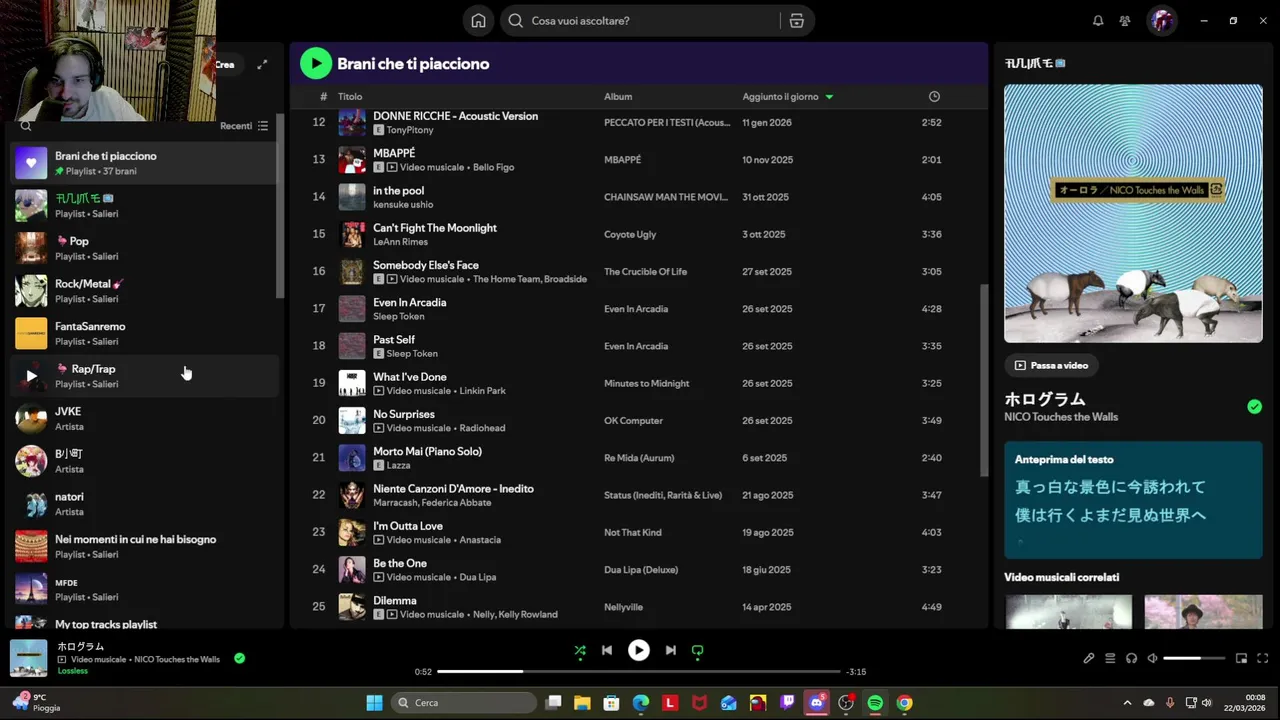Open the Recenti sort and view dropdown
Image resolution: width=1280 pixels, height=720 pixels.
pos(244,126)
